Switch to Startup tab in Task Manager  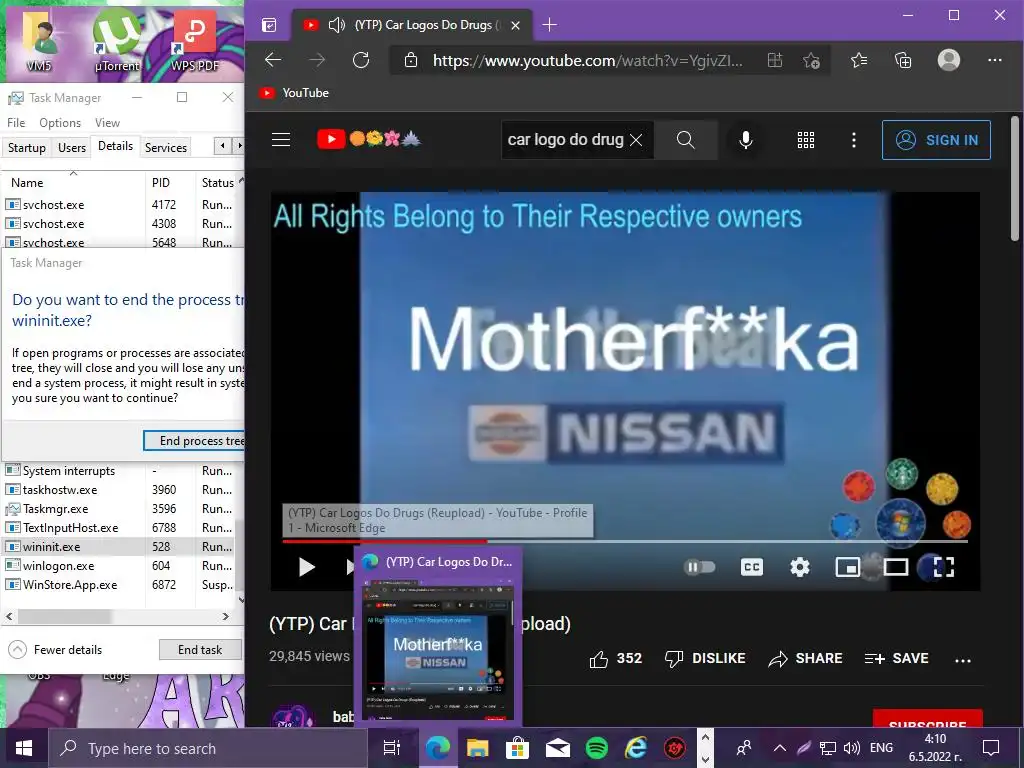(27, 148)
